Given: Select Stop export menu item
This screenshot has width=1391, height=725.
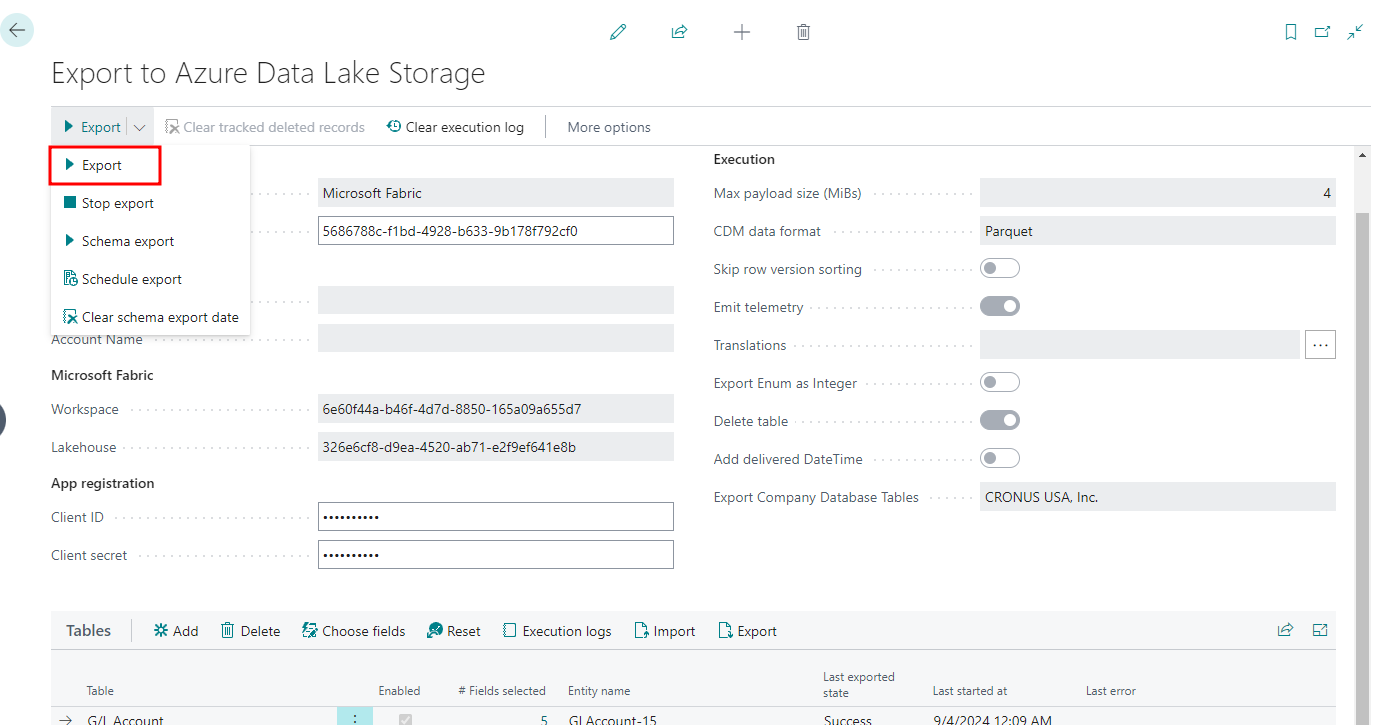Looking at the screenshot, I should pos(150,203).
